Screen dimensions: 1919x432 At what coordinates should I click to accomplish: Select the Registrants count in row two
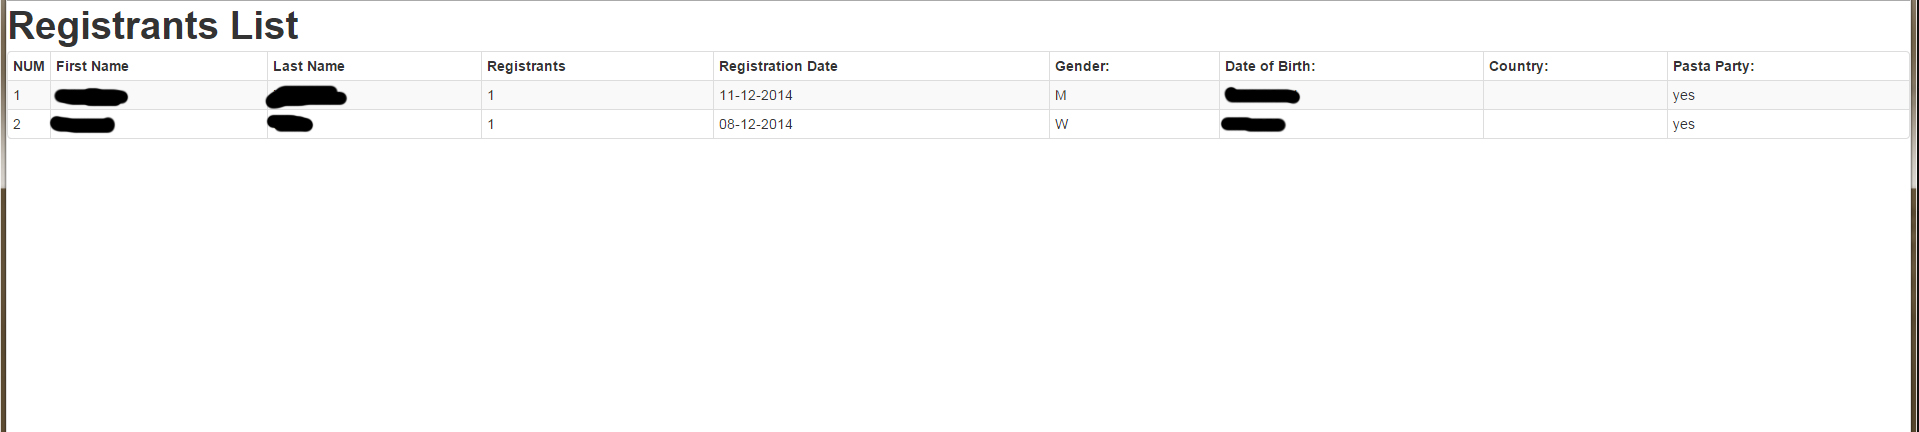(x=491, y=124)
